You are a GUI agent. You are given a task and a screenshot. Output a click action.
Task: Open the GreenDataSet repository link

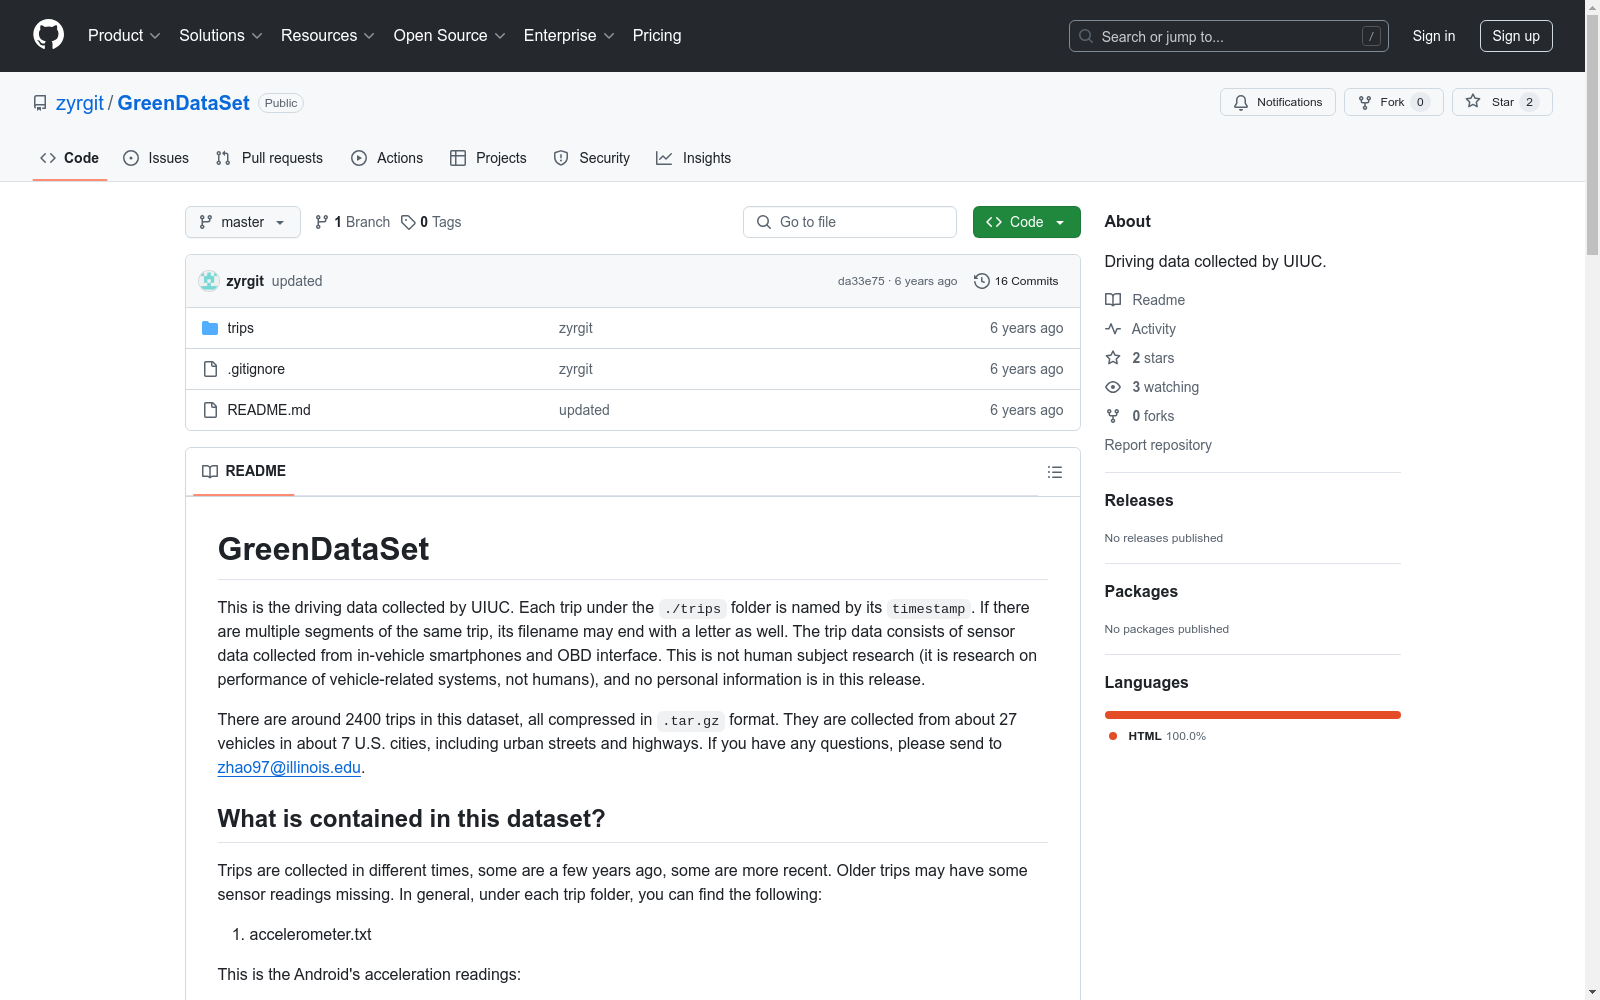[x=184, y=103]
